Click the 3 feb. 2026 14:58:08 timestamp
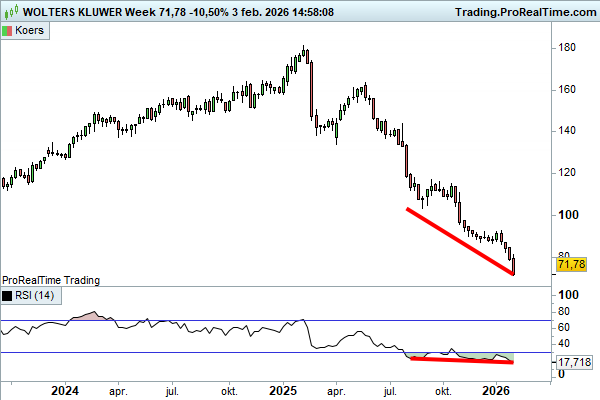 (283, 12)
